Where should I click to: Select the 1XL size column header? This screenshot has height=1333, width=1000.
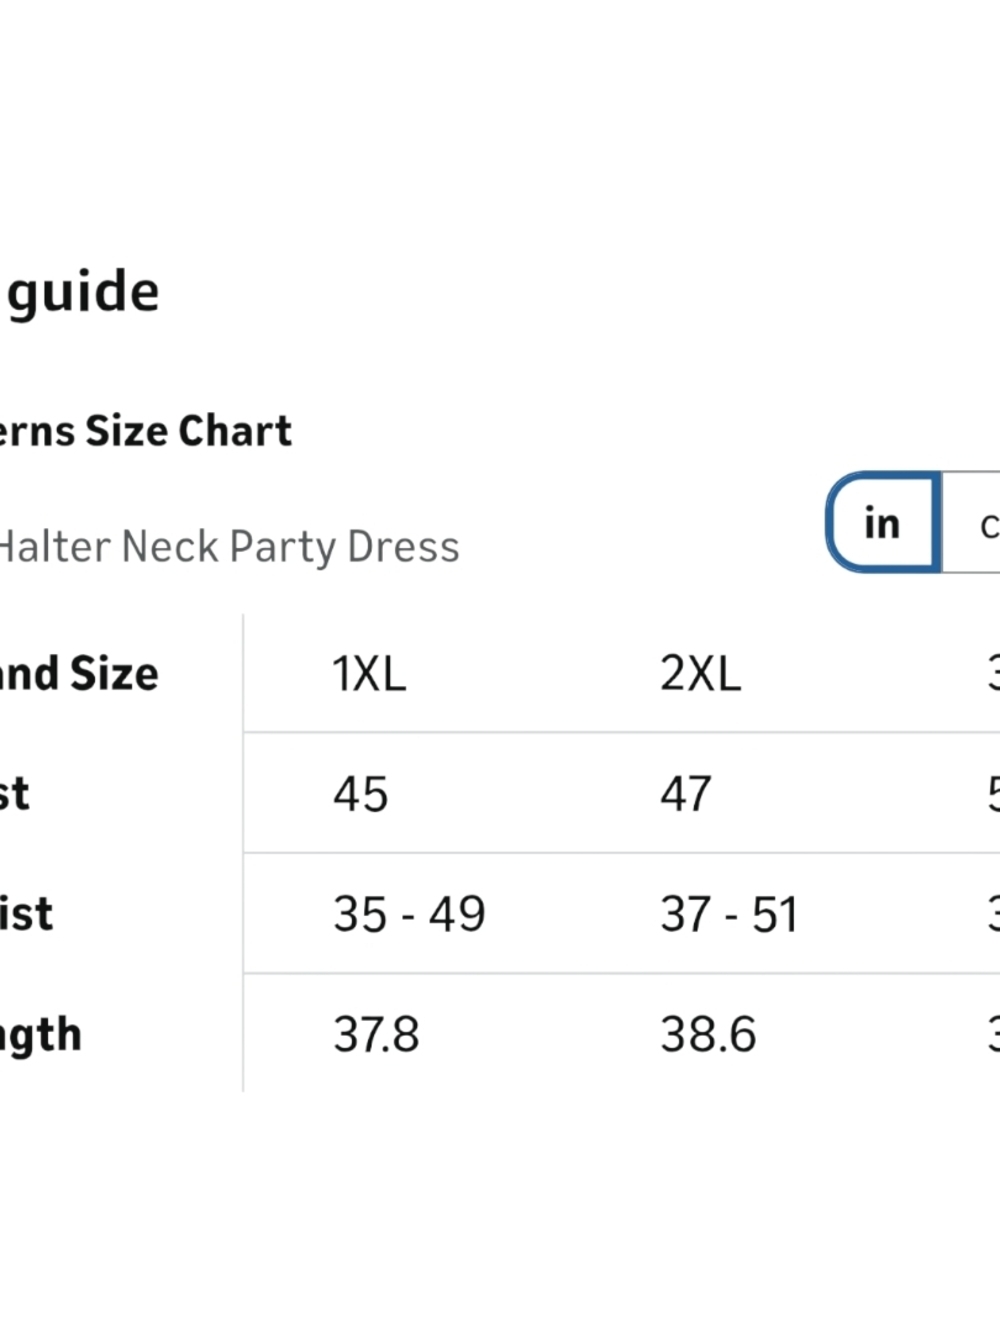tap(369, 674)
